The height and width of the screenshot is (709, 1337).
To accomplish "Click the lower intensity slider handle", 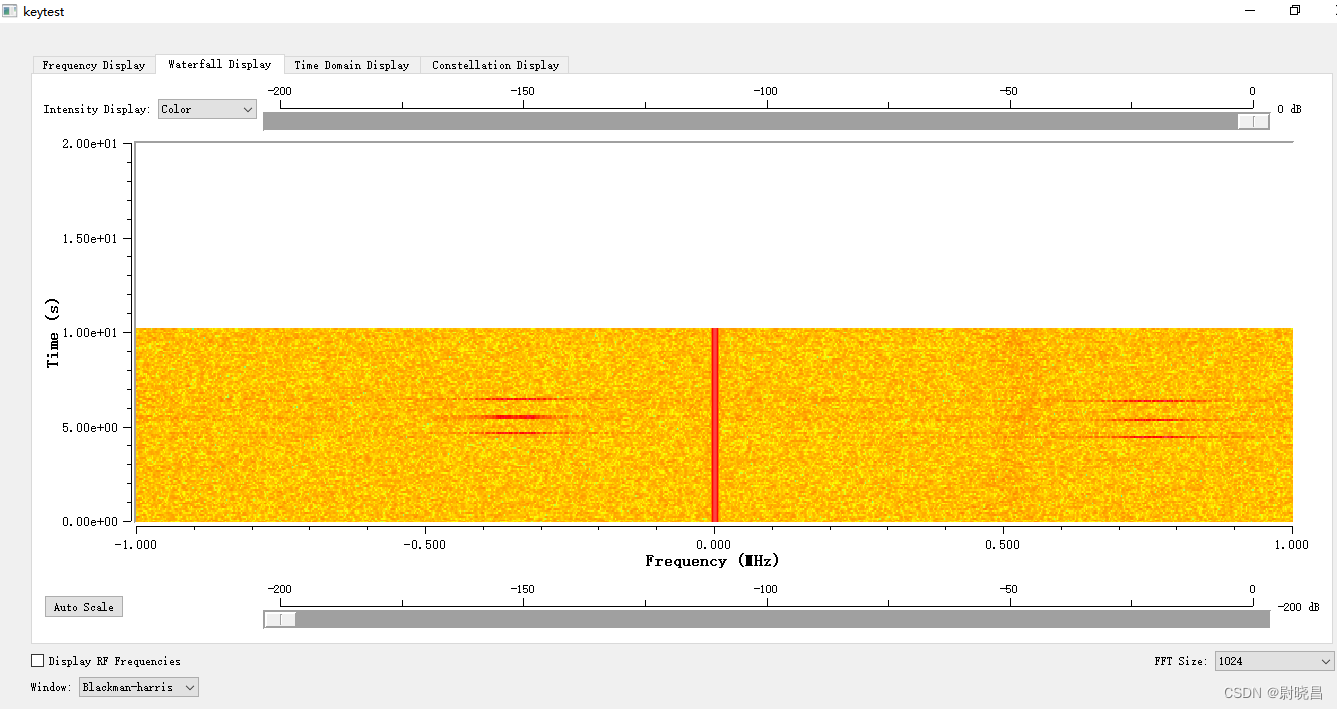I will click(x=278, y=618).
